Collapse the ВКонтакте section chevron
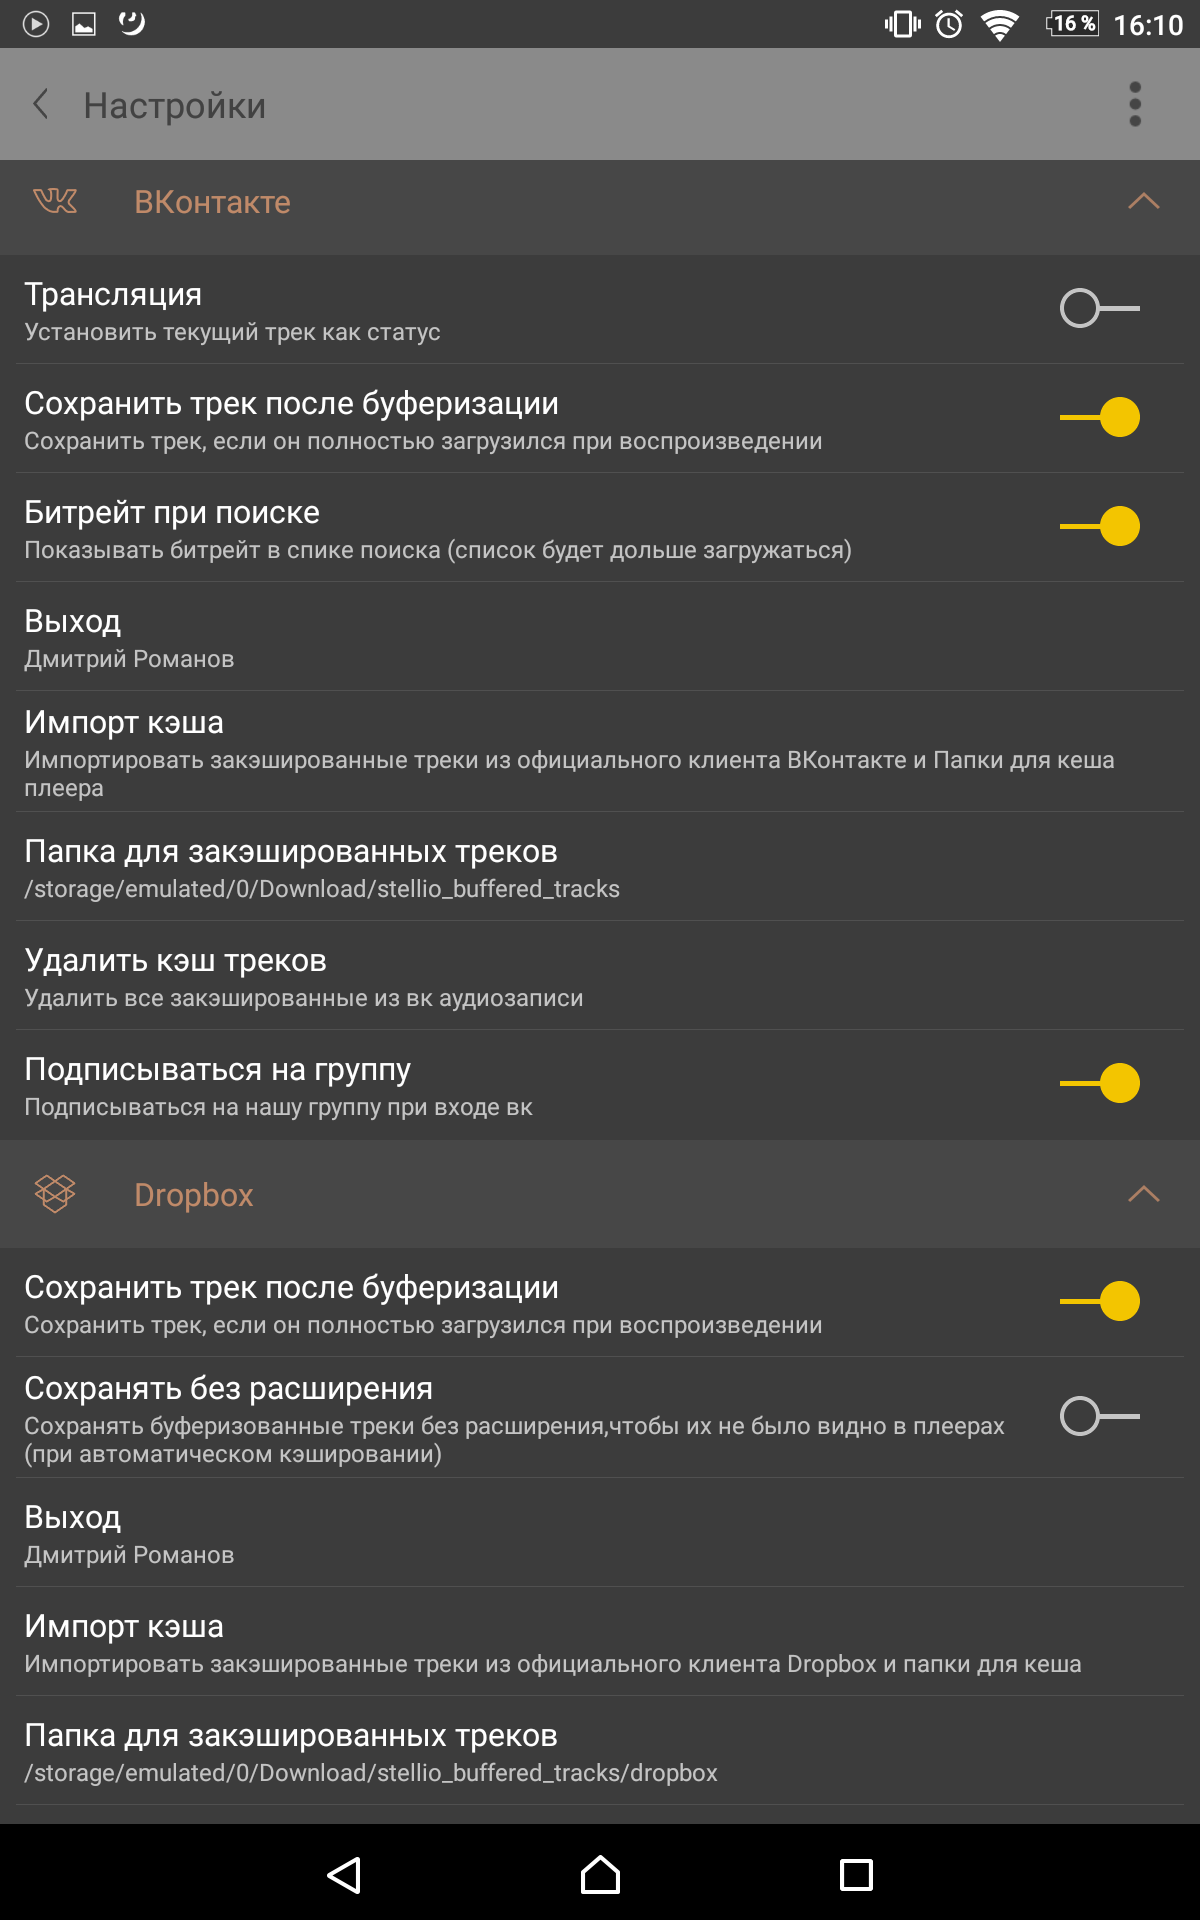The height and width of the screenshot is (1920, 1200). (x=1143, y=202)
